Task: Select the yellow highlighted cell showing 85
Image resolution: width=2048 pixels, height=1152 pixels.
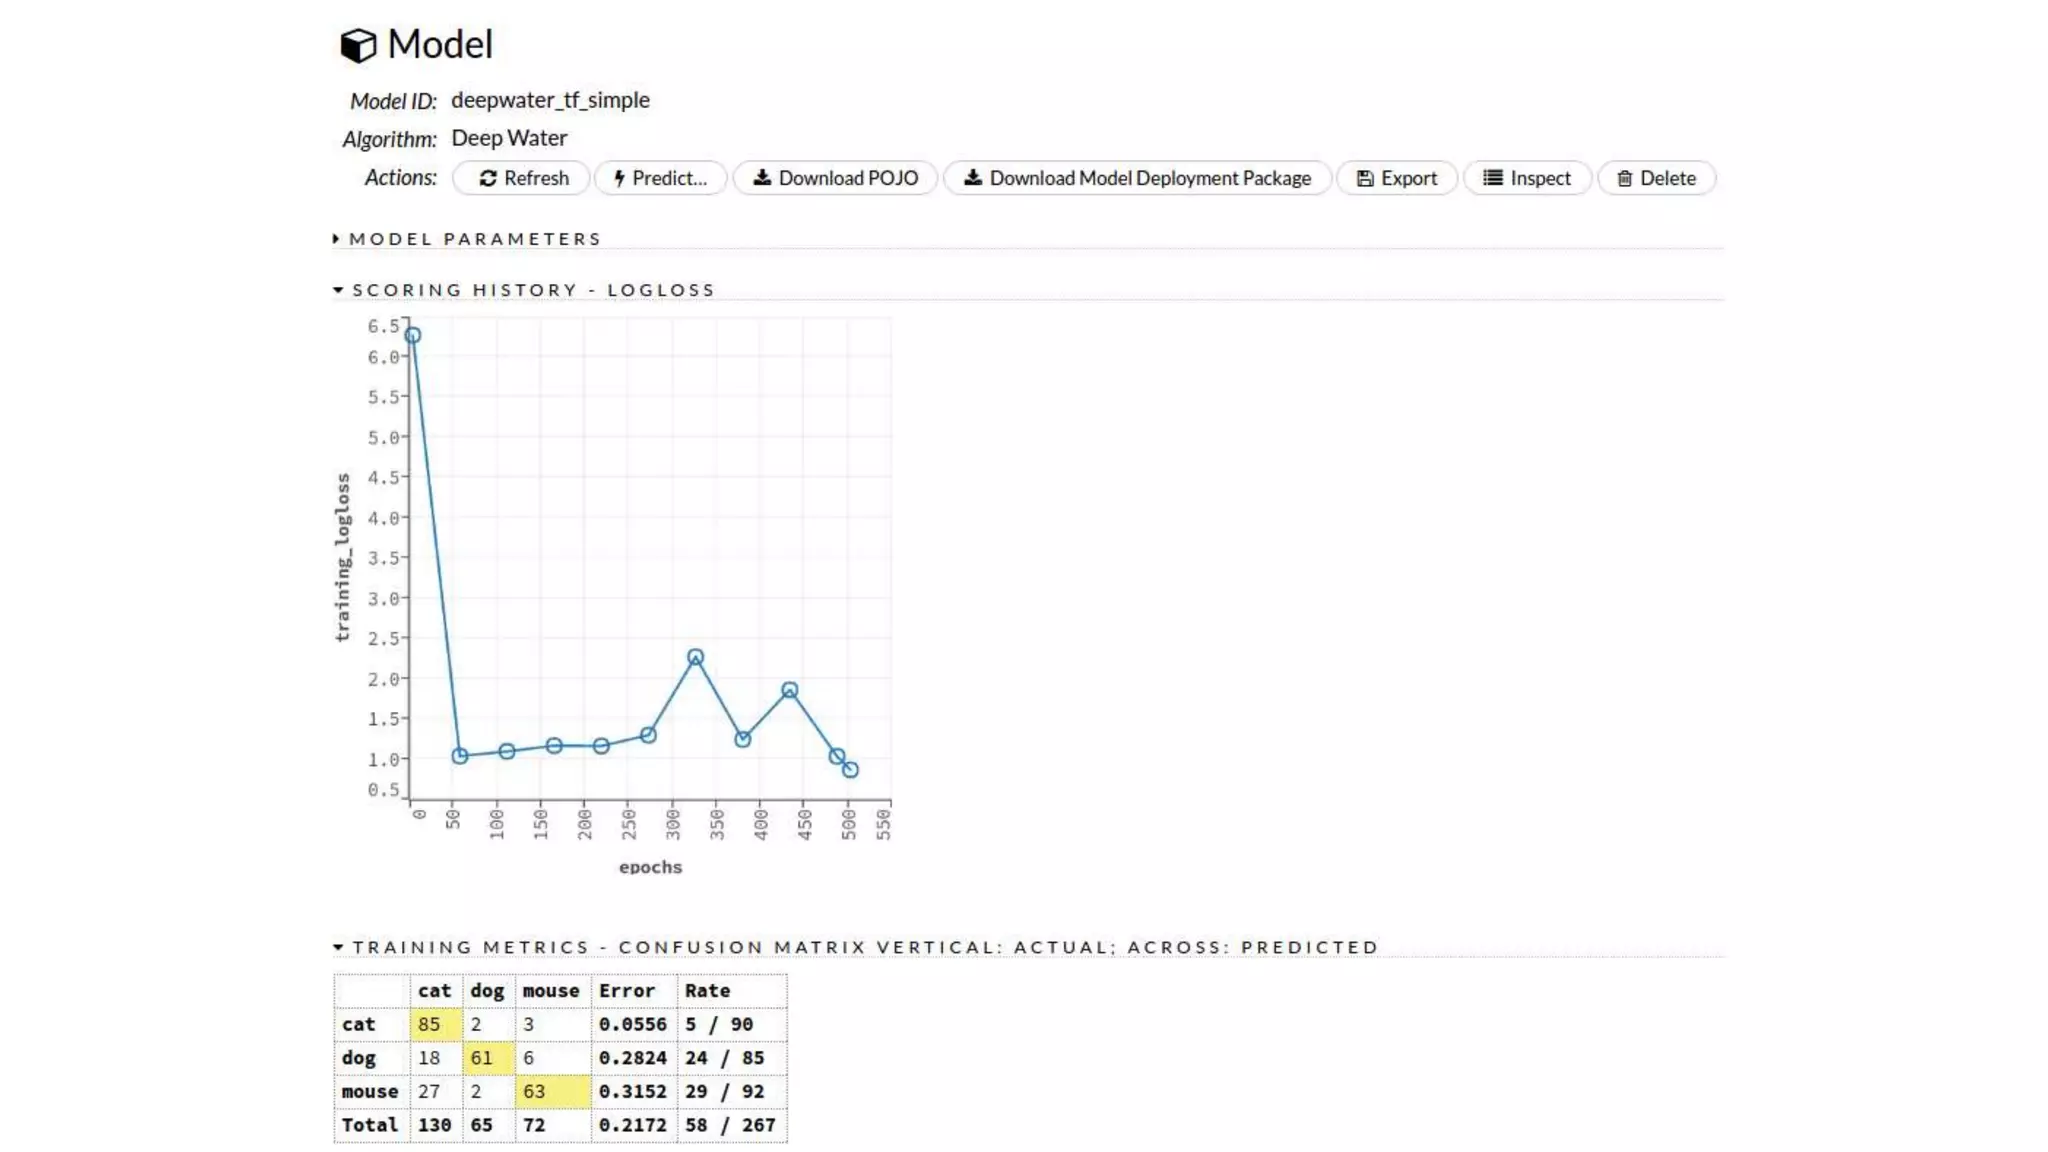Action: [x=435, y=1024]
